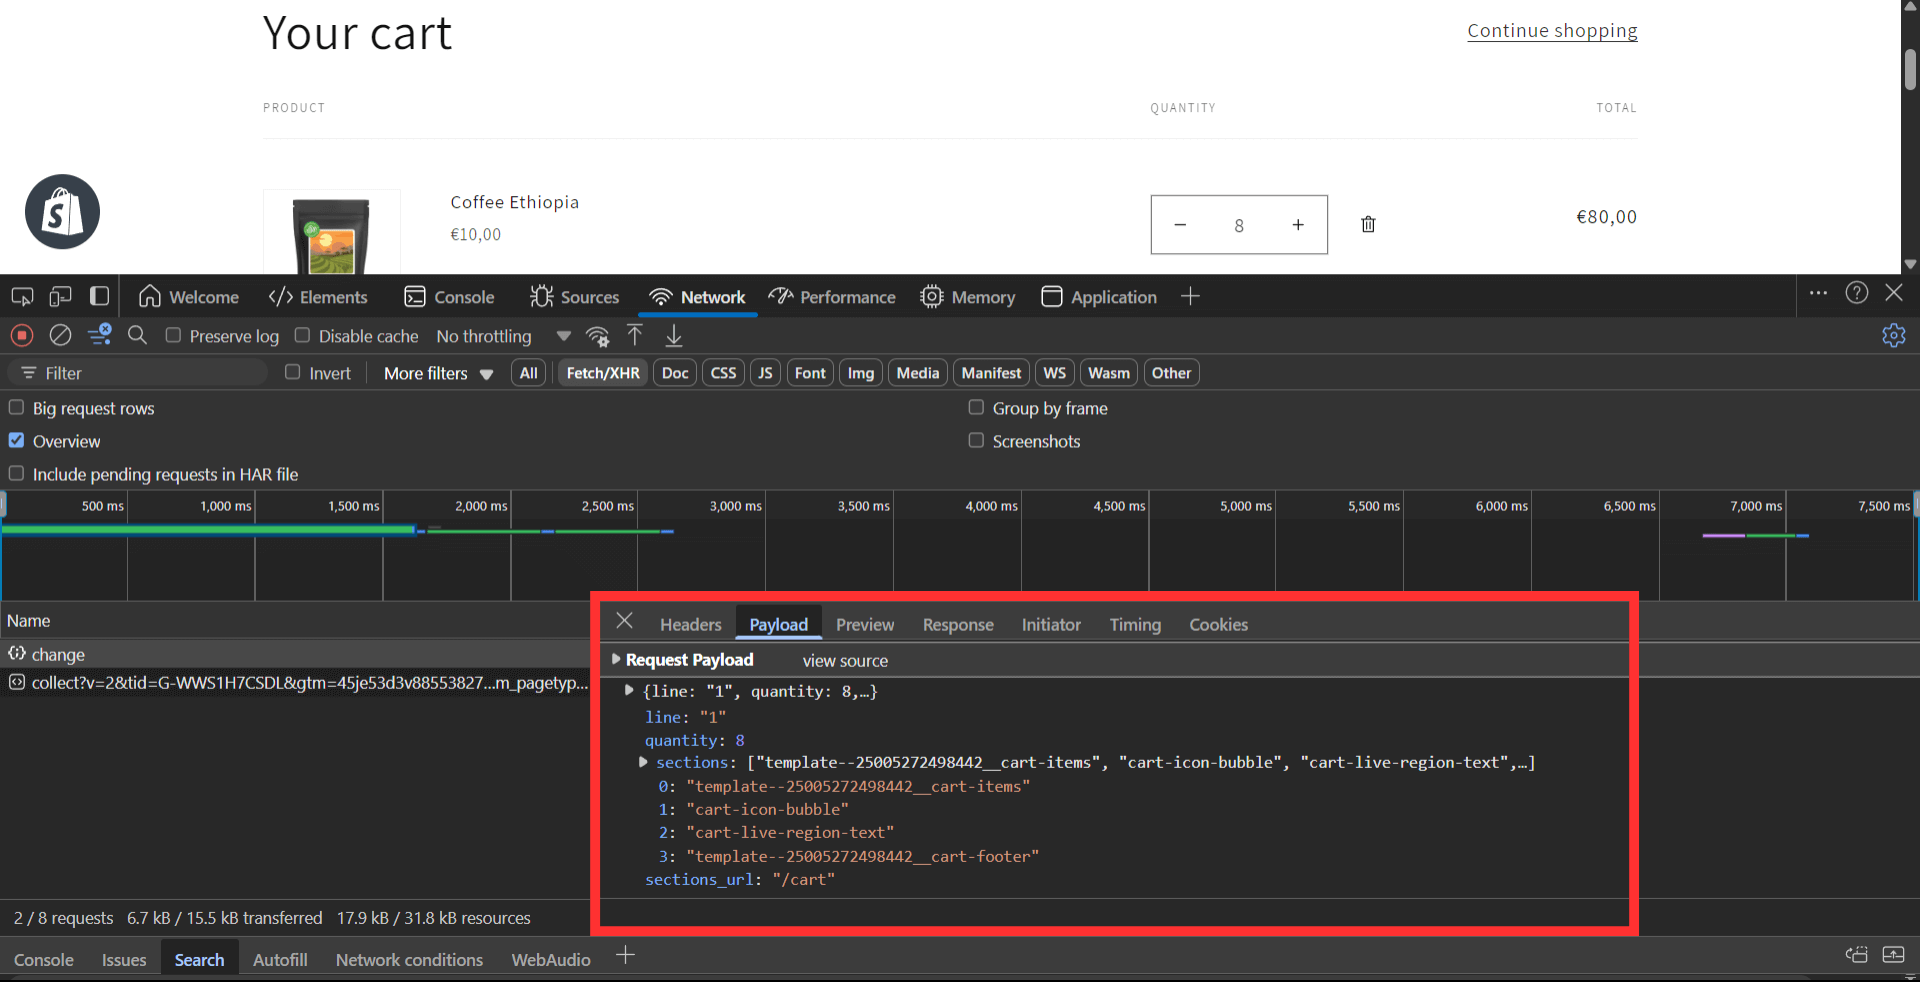The width and height of the screenshot is (1920, 985).
Task: Import a HAR file
Action: point(634,336)
